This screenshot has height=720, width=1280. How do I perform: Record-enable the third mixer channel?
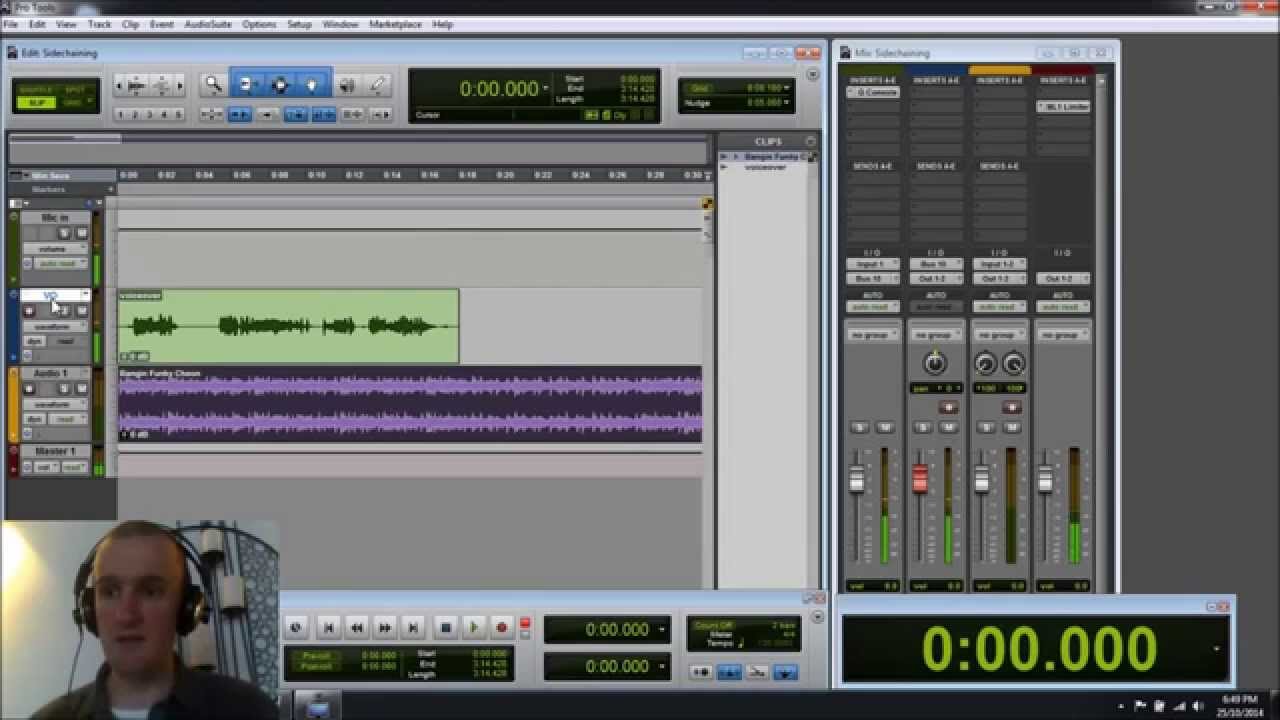1012,408
